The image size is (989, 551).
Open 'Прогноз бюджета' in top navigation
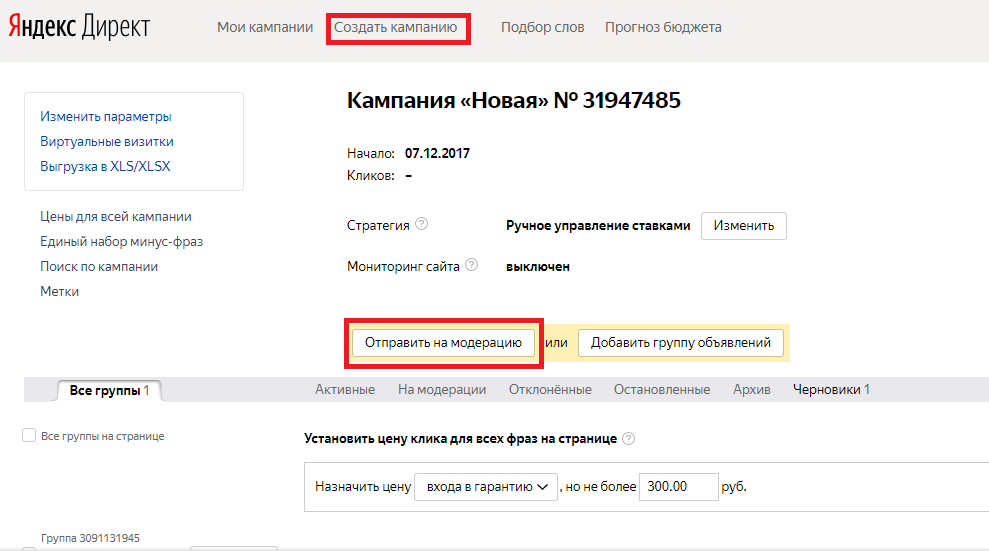(x=663, y=27)
